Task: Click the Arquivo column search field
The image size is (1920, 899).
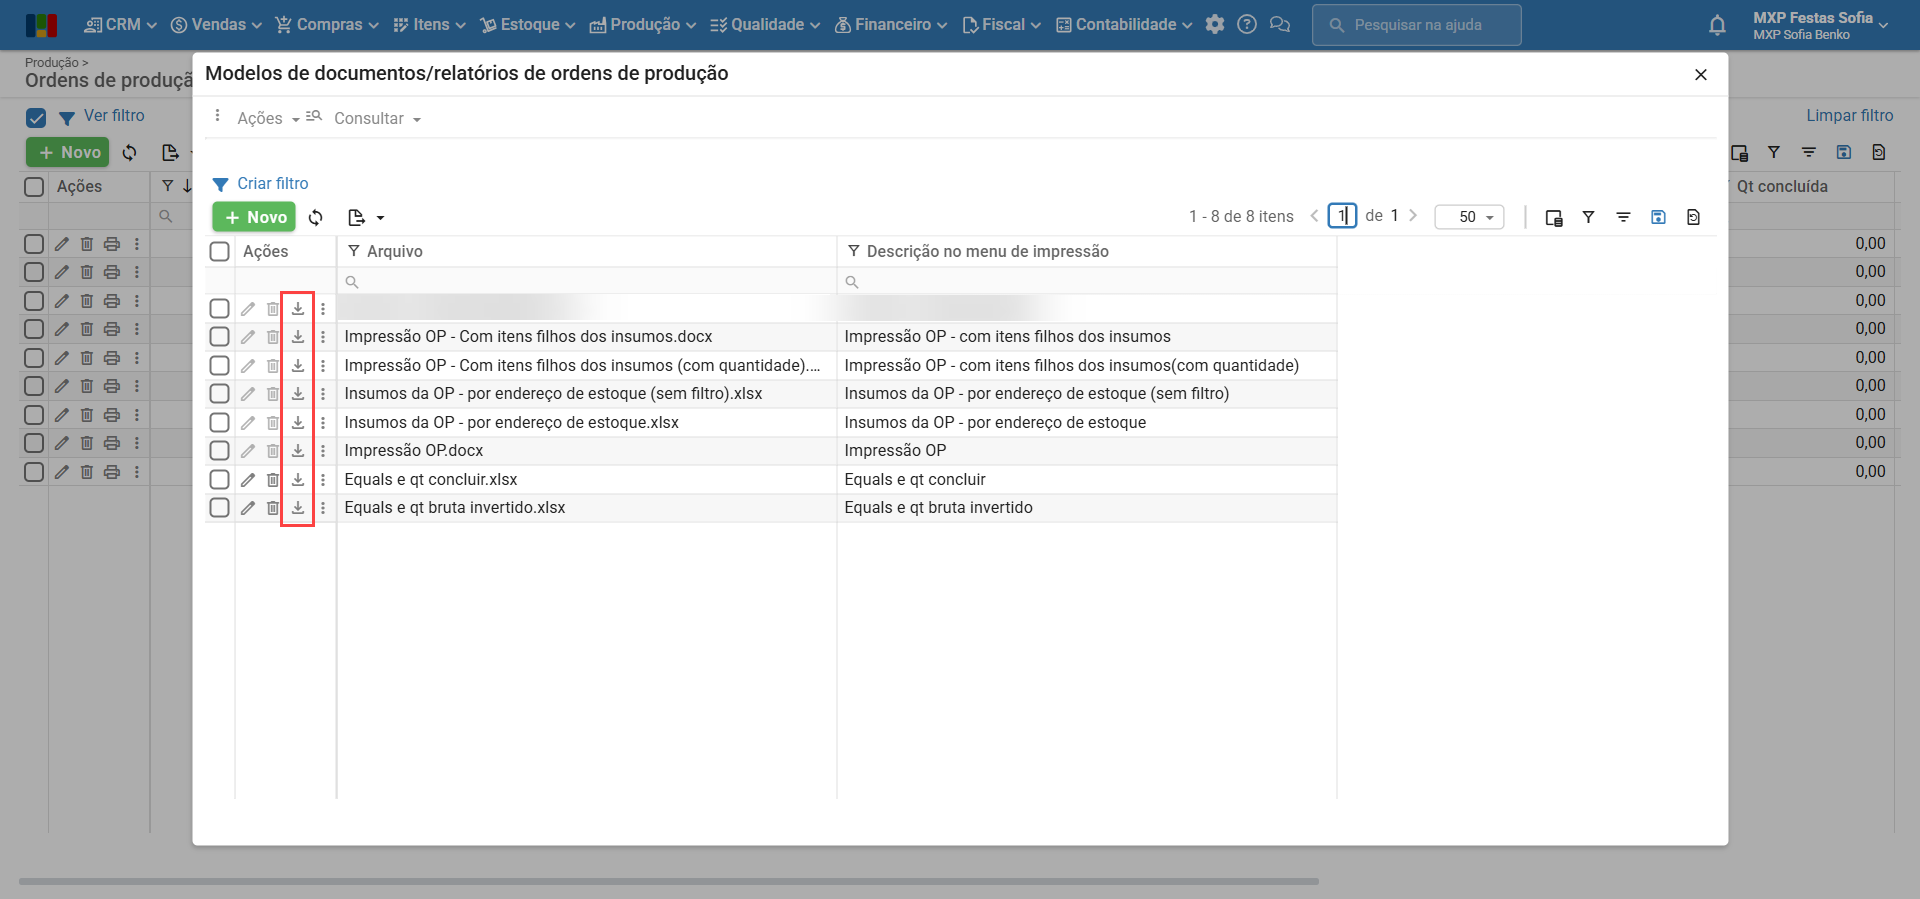Action: coord(587,282)
